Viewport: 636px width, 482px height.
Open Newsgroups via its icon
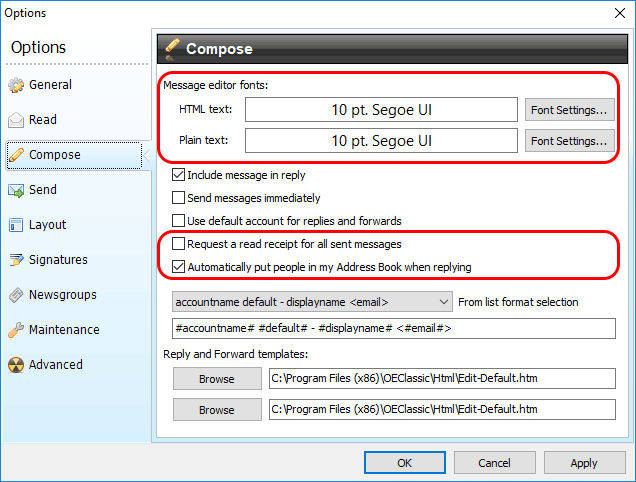pos(16,295)
